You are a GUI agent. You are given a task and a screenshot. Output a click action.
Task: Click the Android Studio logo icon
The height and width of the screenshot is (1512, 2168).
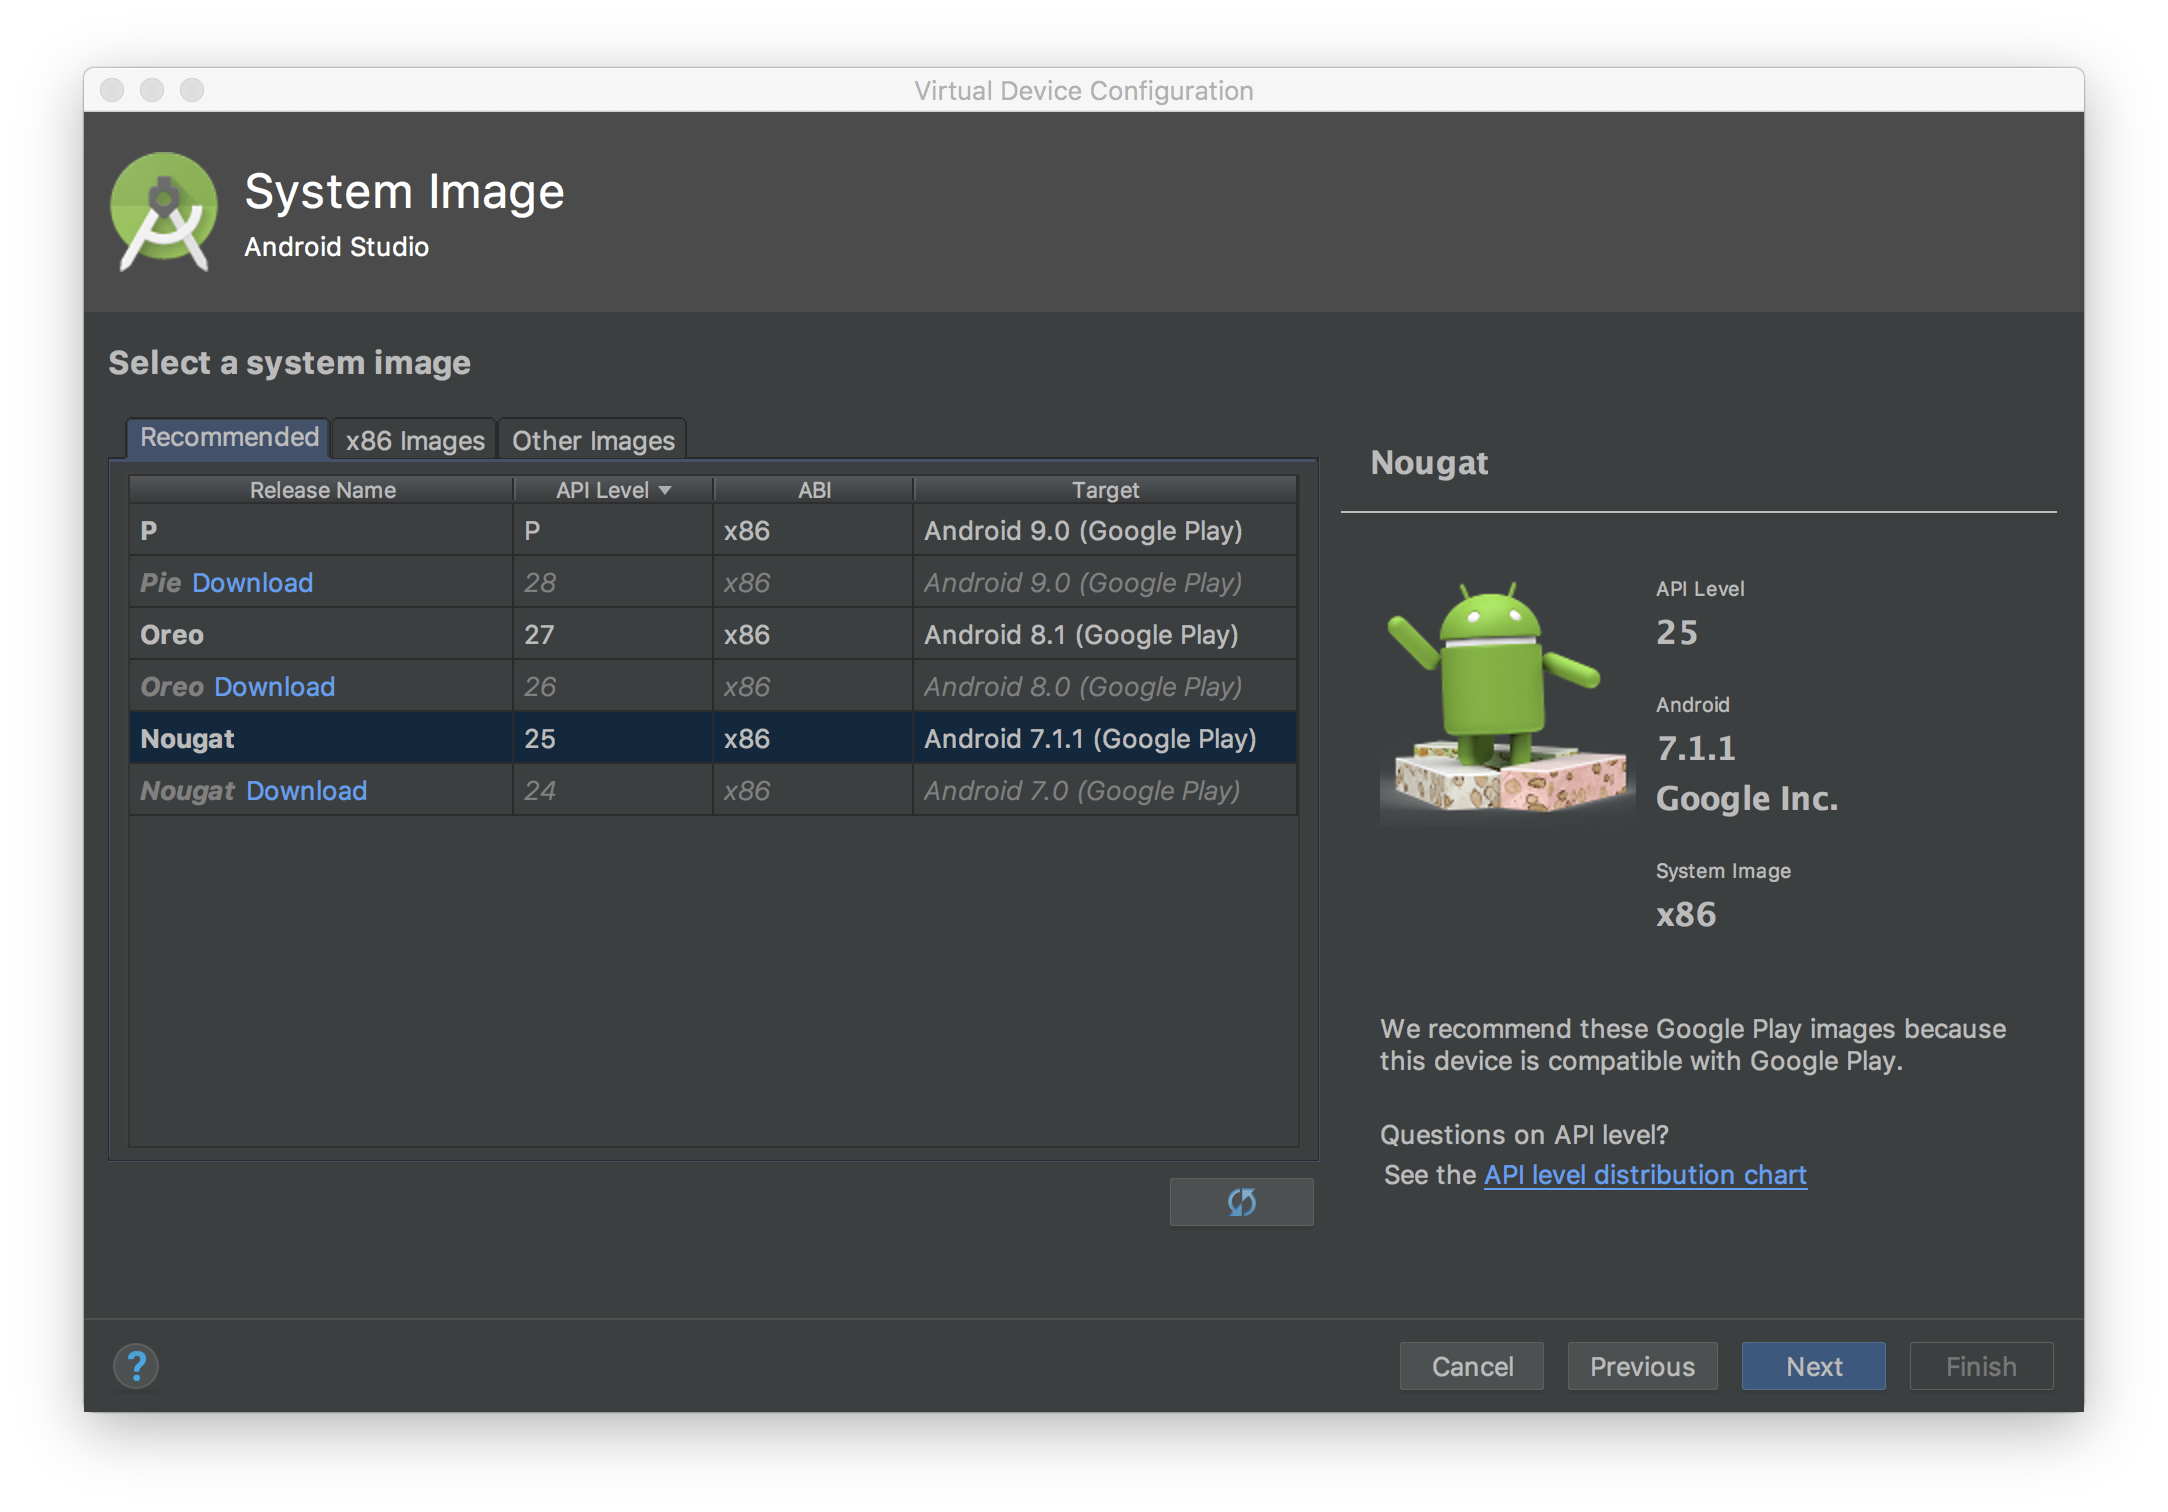pyautogui.click(x=163, y=211)
